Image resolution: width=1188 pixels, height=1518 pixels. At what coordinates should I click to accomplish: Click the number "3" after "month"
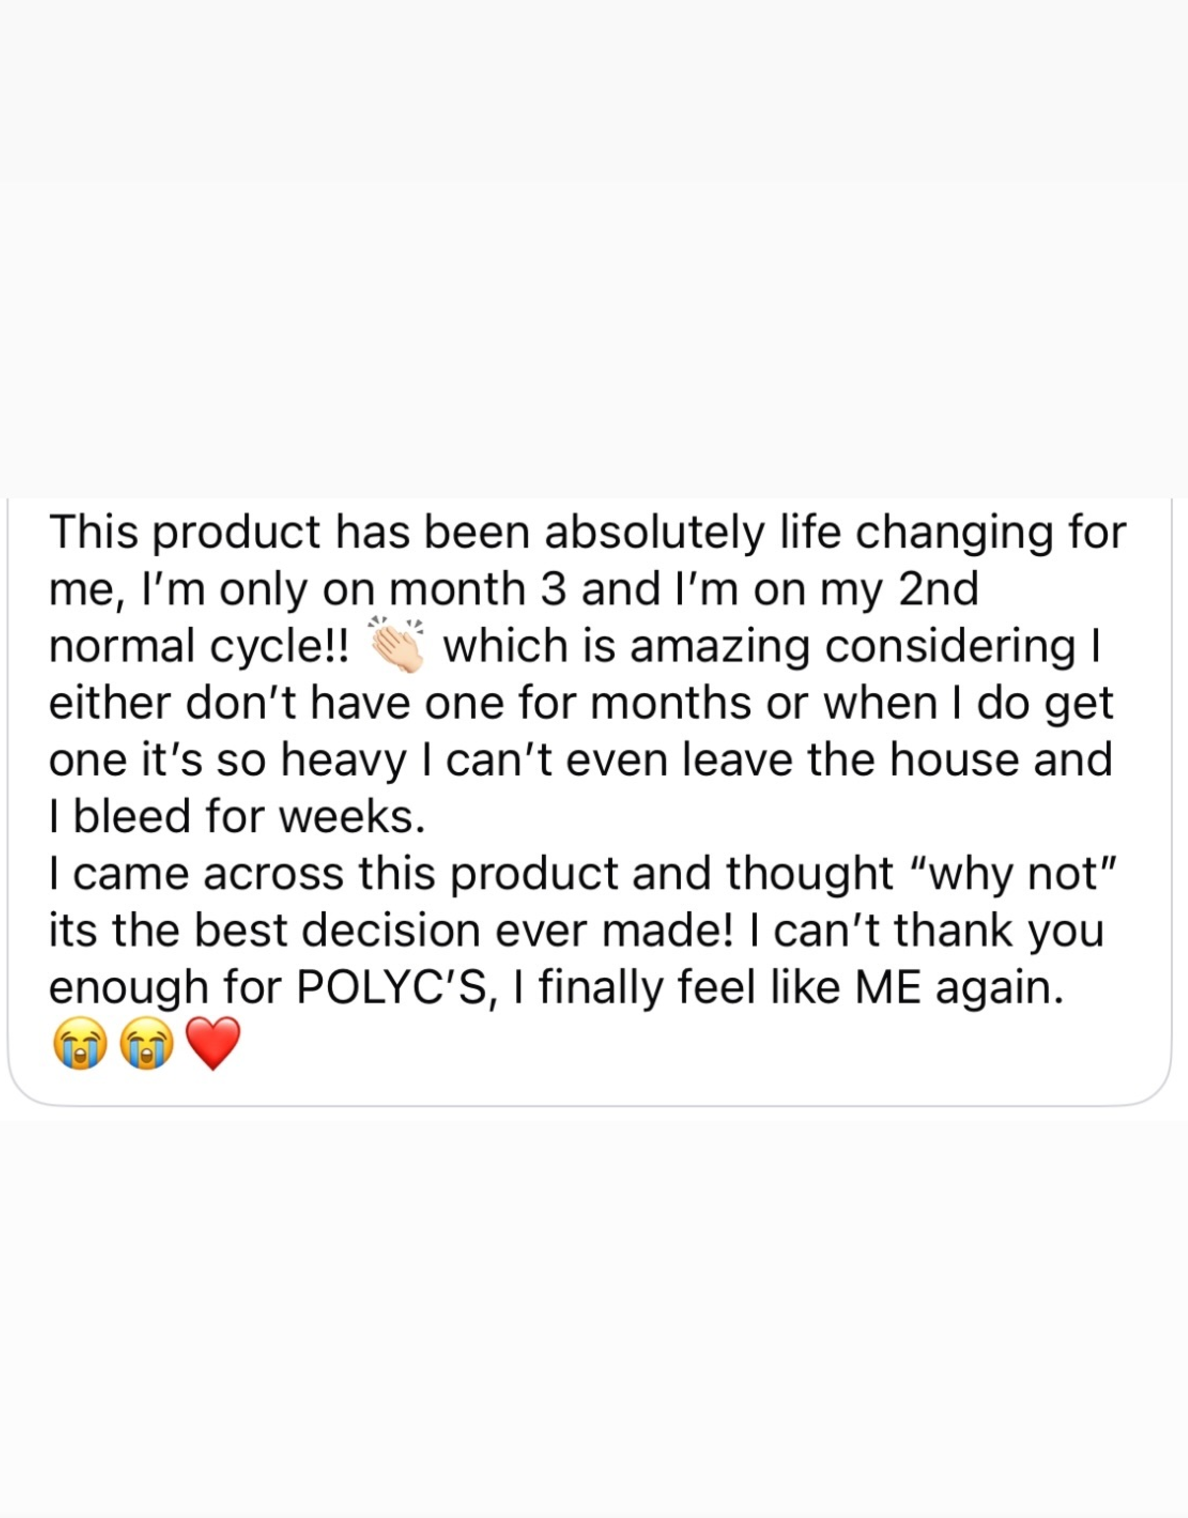click(x=553, y=589)
